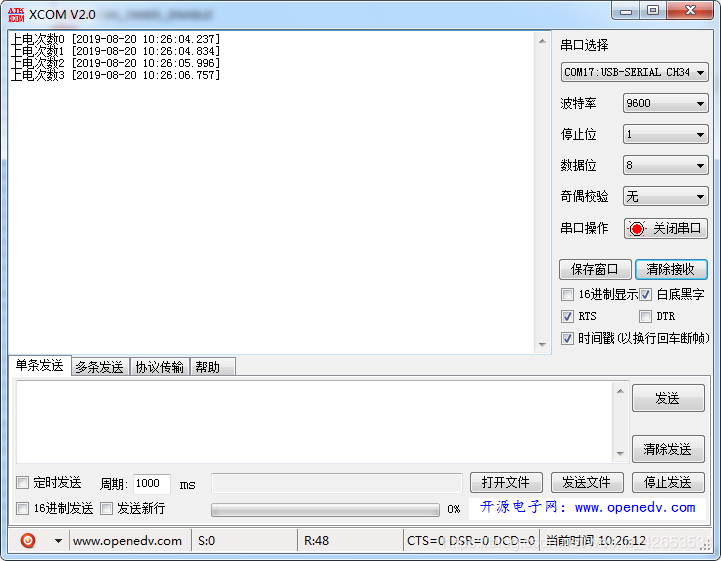Open the dropdown arrow beside status bar red icon

click(58, 541)
